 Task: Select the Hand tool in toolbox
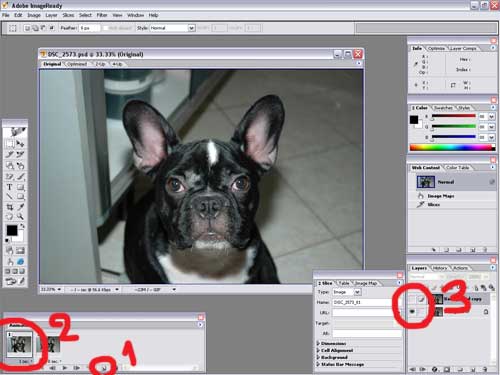(x=10, y=217)
